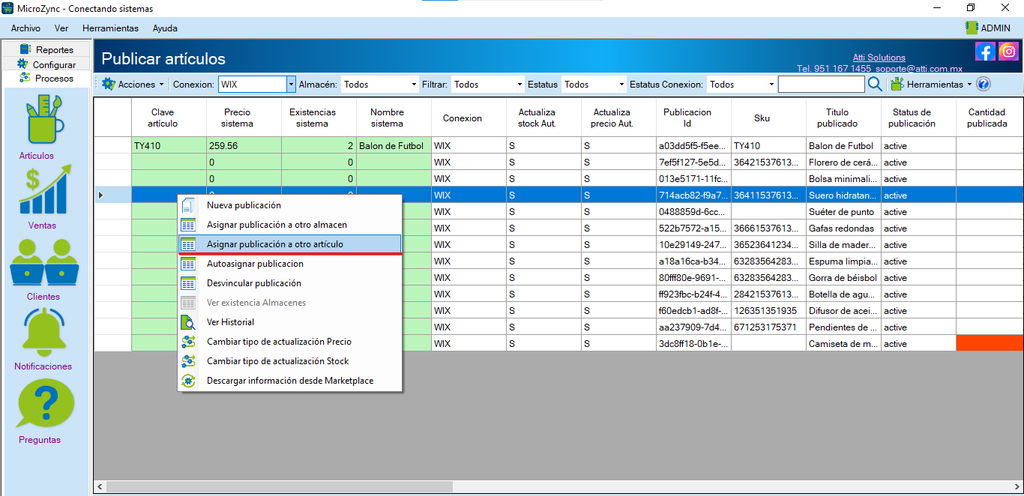Image resolution: width=1024 pixels, height=496 pixels.
Task: Expand the Filtrar dropdown
Action: tap(520, 84)
